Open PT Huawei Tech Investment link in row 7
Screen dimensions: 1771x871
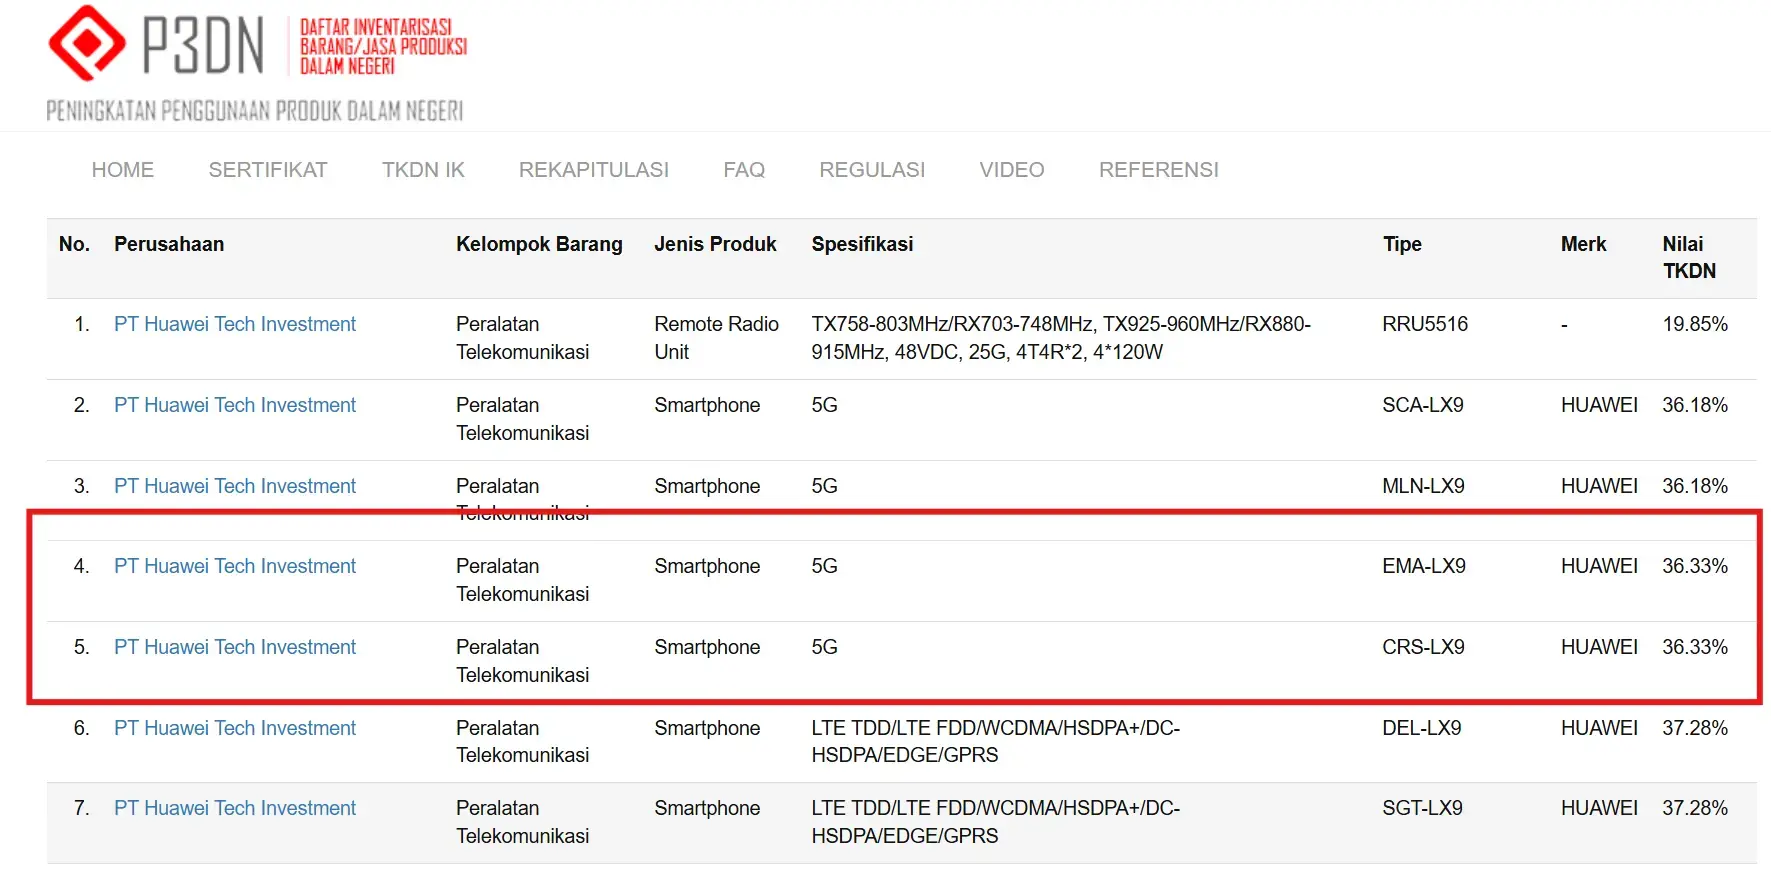pos(235,808)
